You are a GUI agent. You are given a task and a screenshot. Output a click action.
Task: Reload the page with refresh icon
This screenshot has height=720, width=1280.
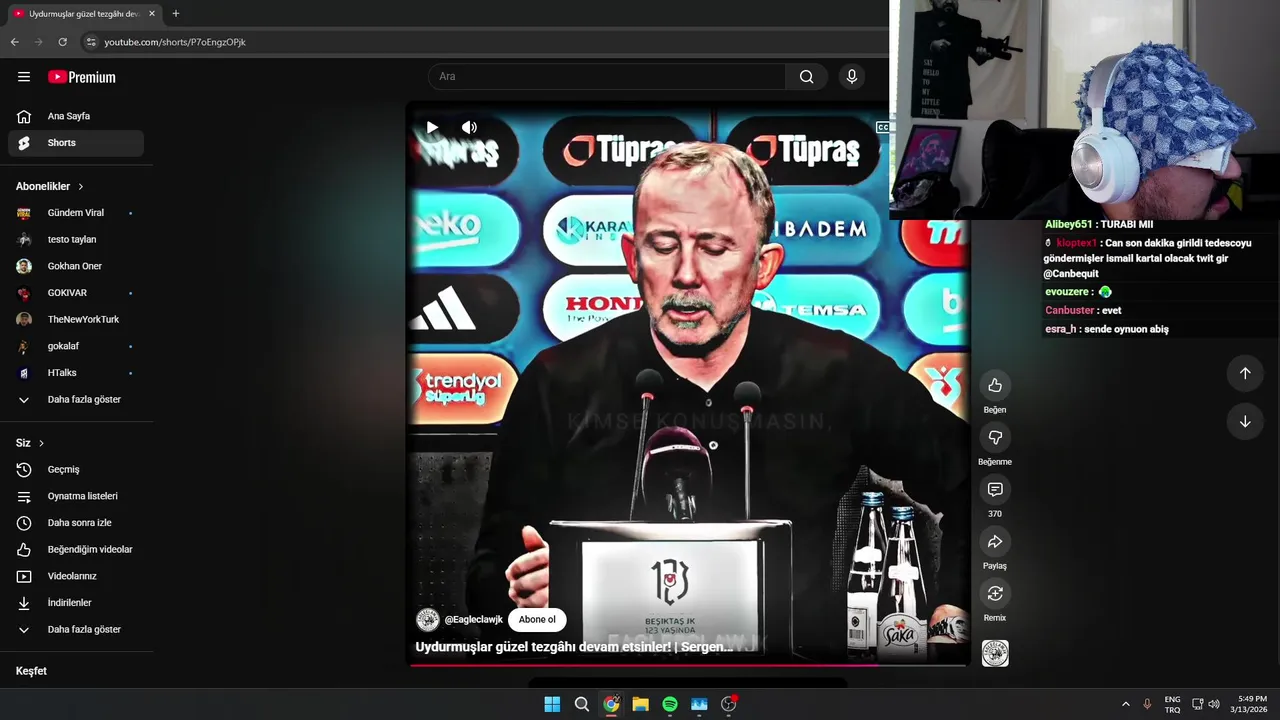[x=62, y=42]
